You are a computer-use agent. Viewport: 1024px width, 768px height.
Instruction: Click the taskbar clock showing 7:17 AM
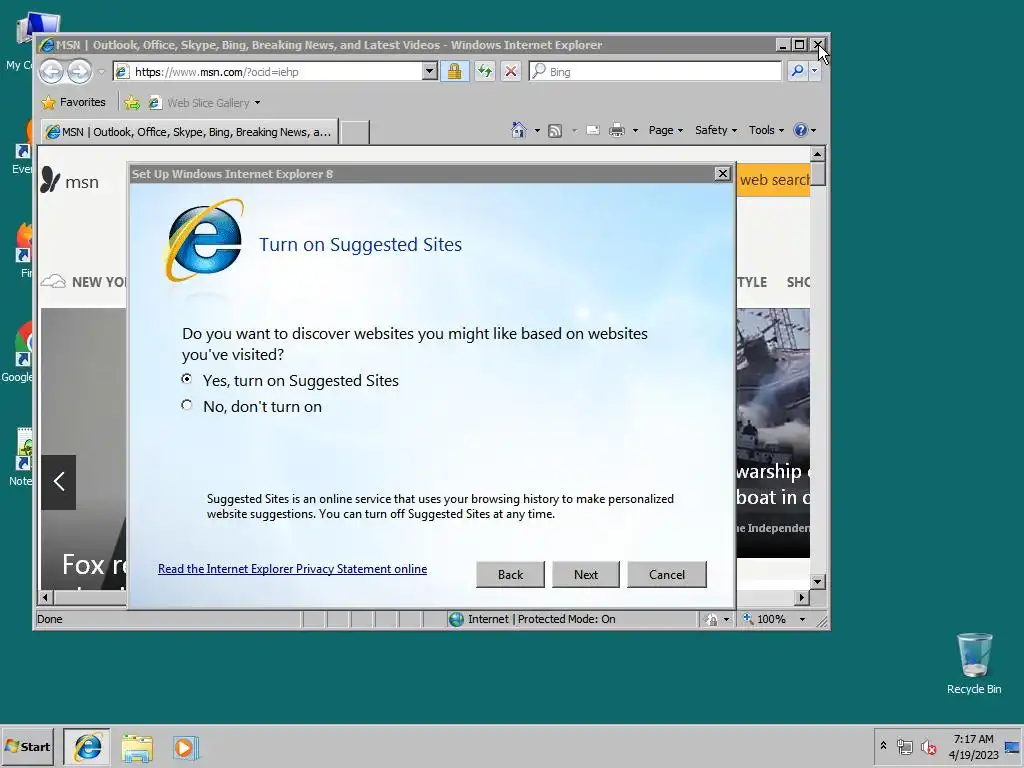pyautogui.click(x=973, y=746)
